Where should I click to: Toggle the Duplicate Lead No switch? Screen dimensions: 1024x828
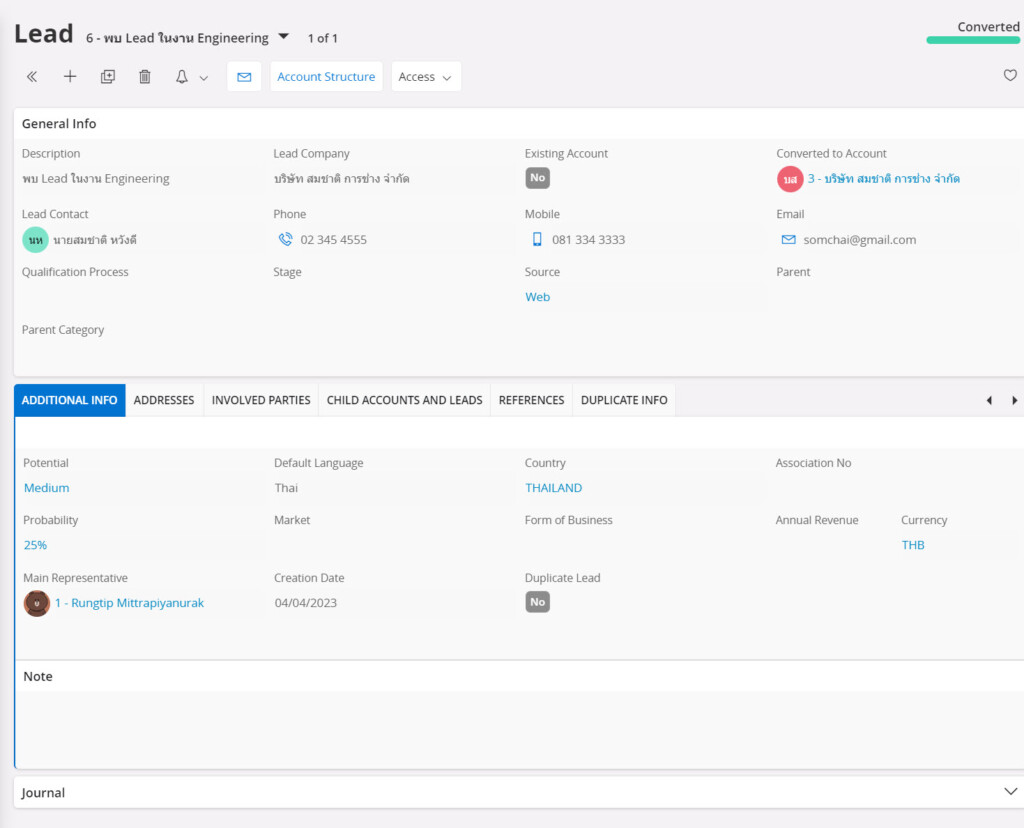click(x=538, y=602)
